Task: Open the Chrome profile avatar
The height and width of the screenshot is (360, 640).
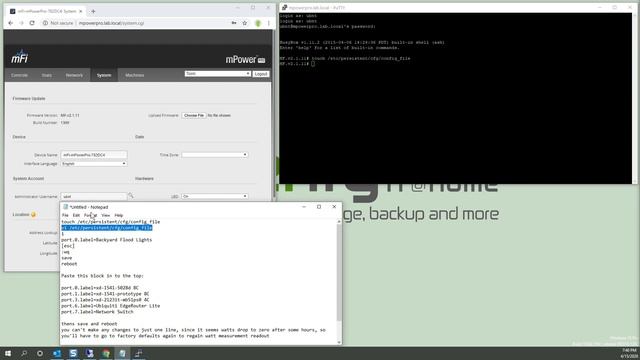Action: click(x=258, y=23)
